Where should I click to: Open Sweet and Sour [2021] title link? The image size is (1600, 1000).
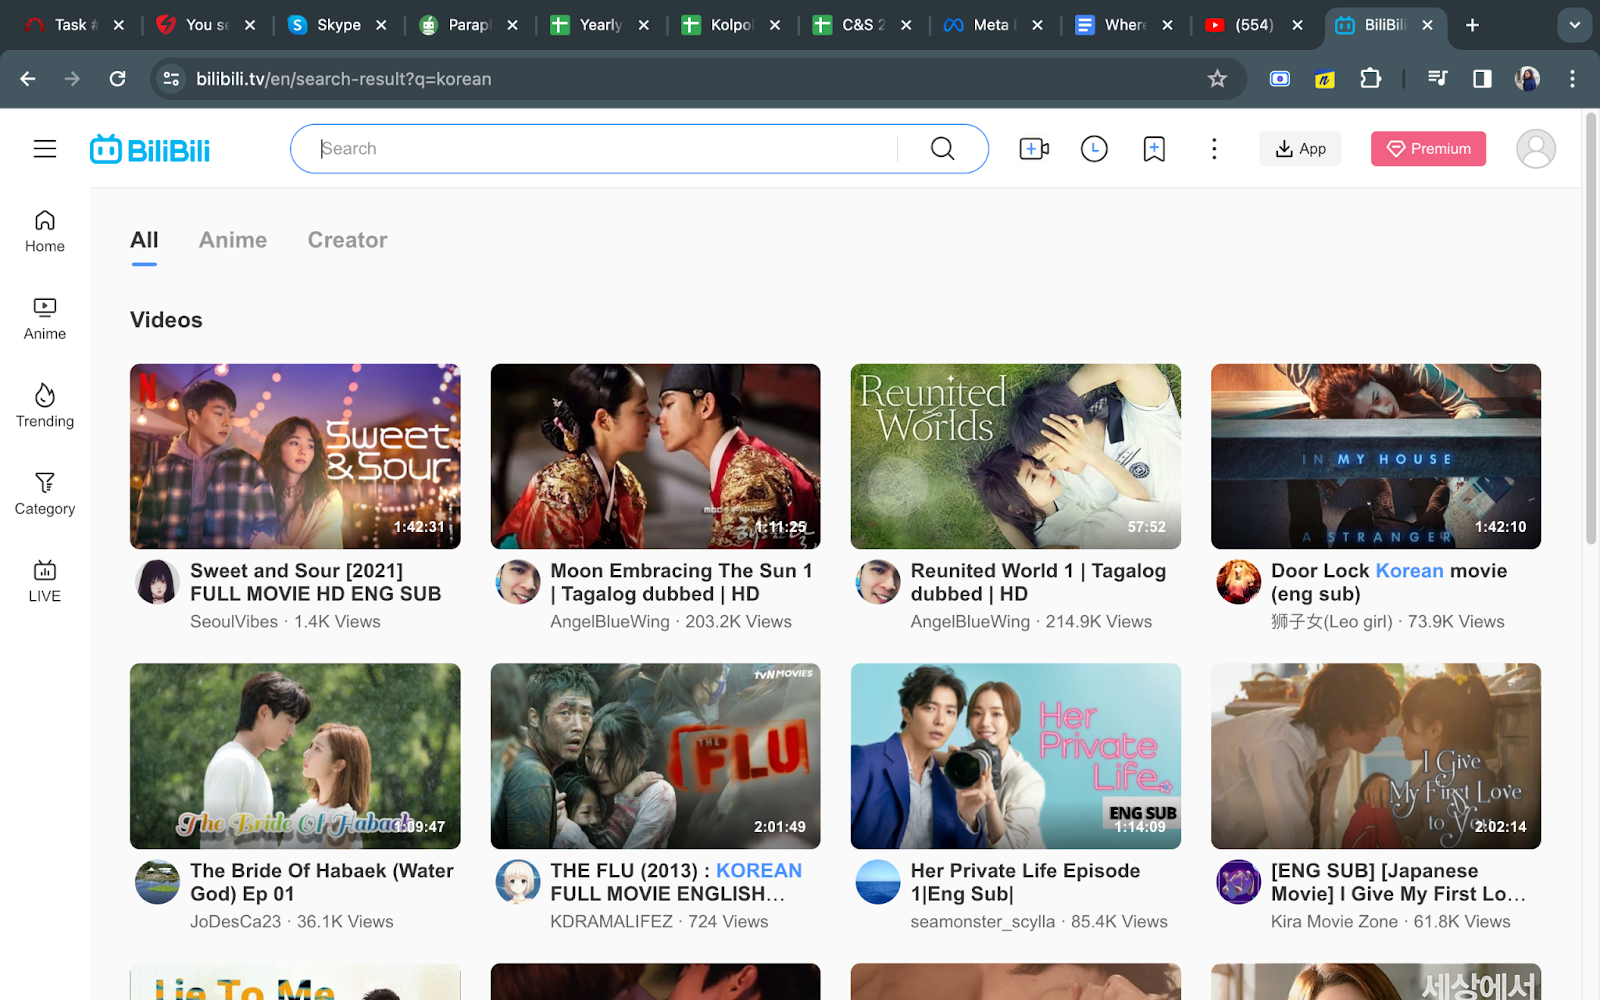[316, 582]
